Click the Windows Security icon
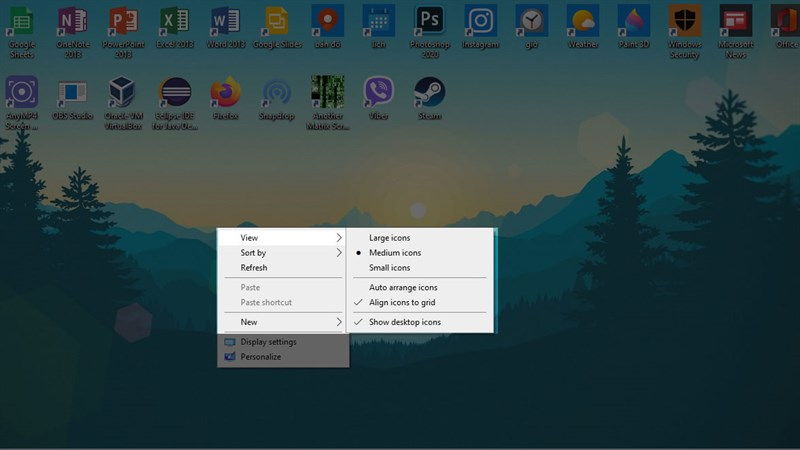Viewport: 800px width, 450px height. pyautogui.click(x=685, y=31)
